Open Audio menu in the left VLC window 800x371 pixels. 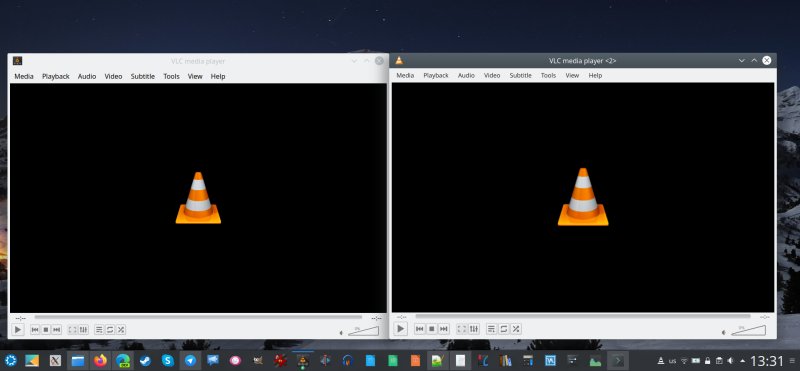[x=87, y=77]
